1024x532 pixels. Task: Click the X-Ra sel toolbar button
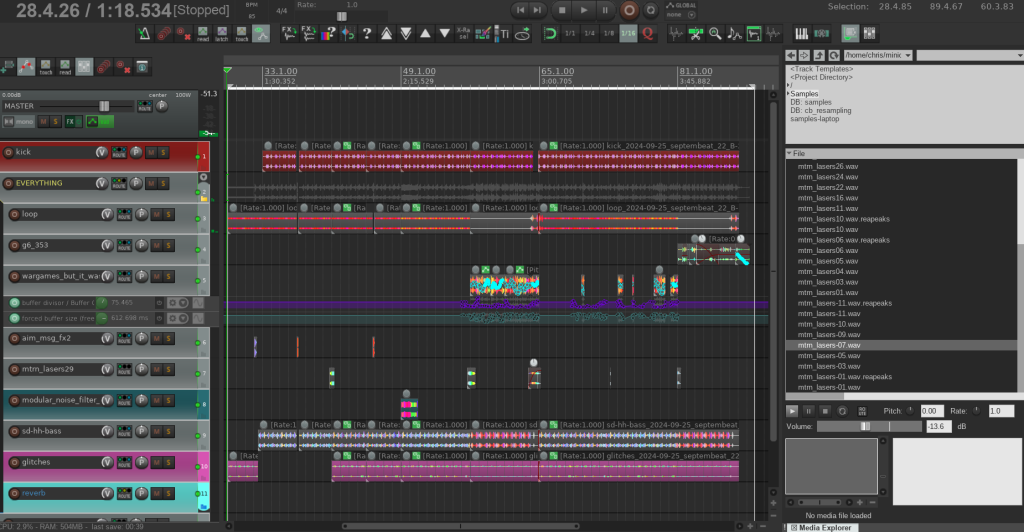tap(463, 33)
